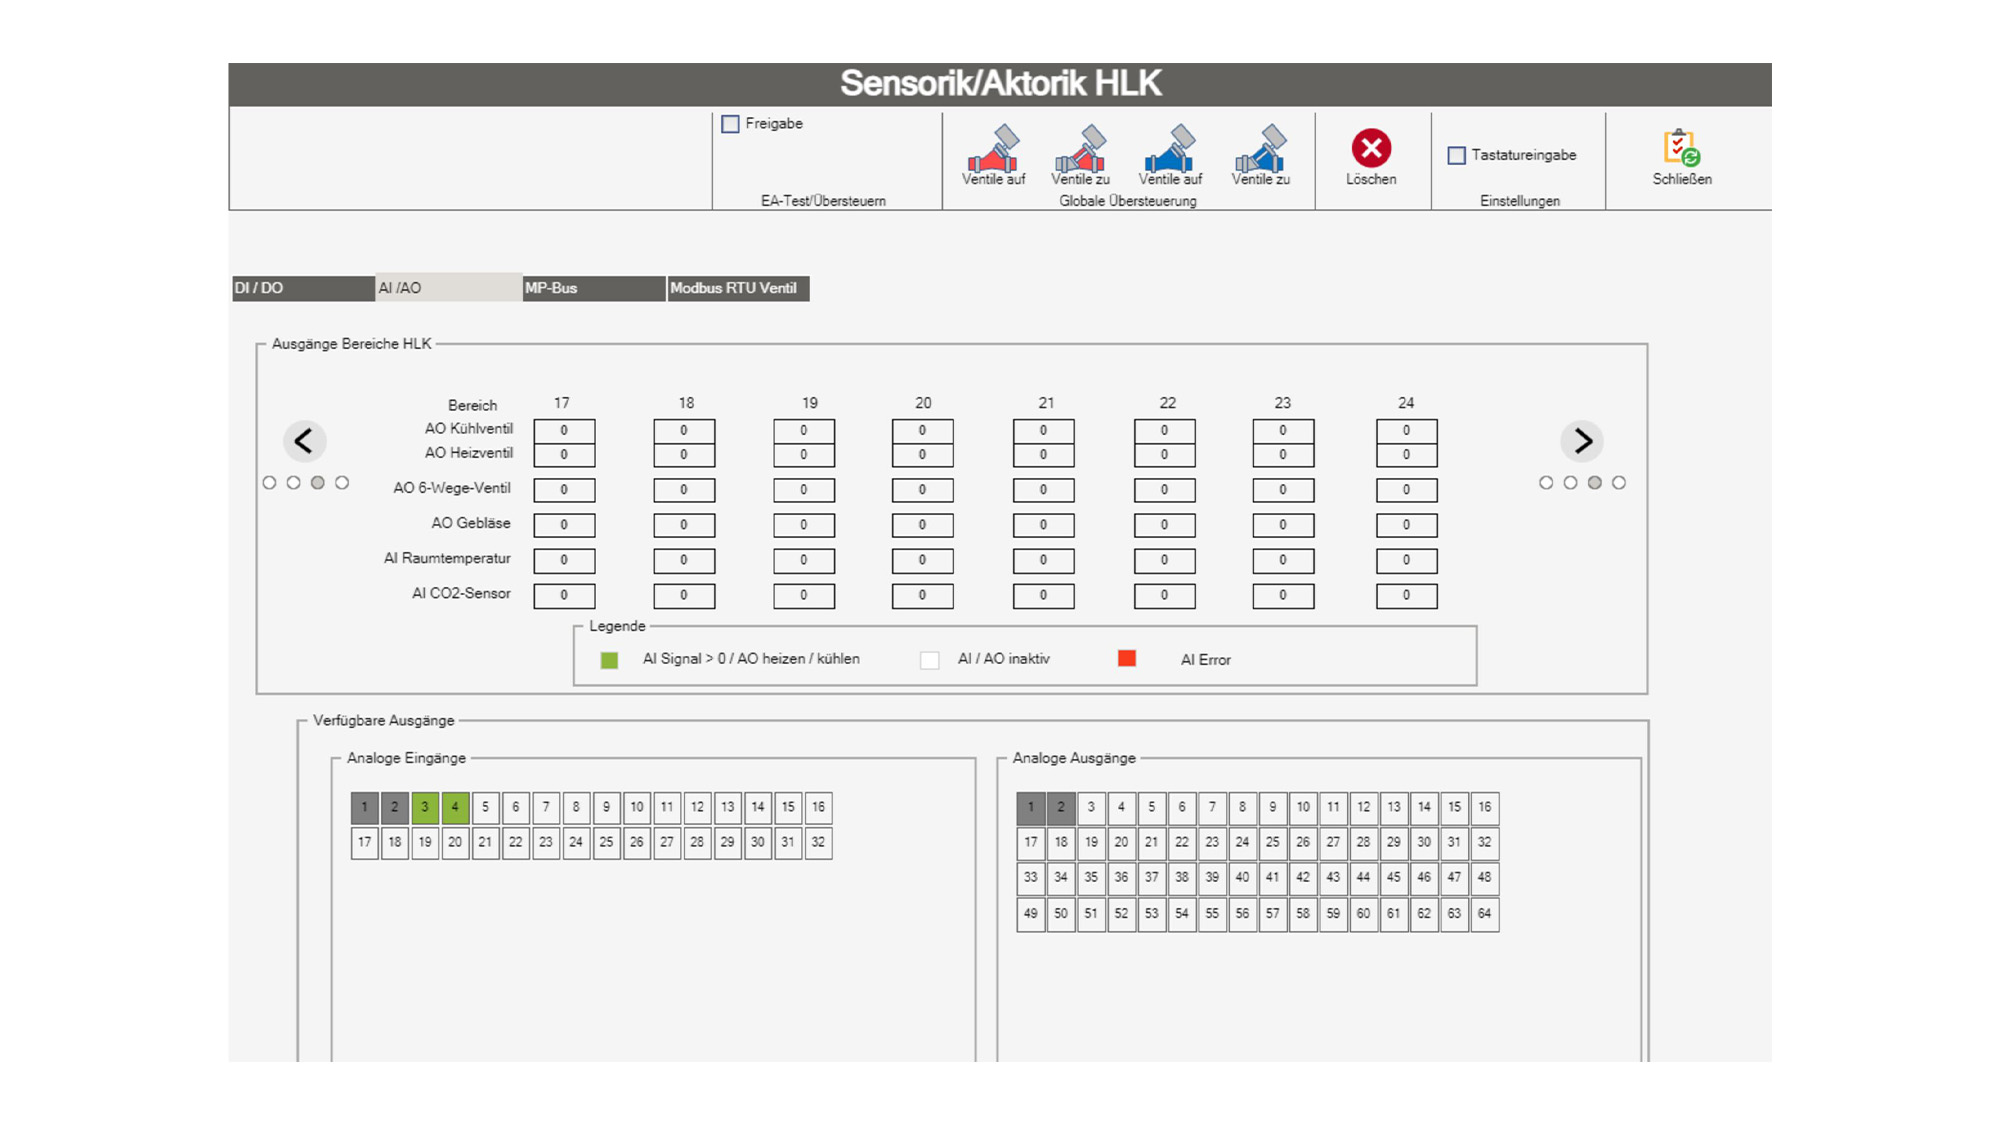Click the blue Ventile auf cooling valve icon
The image size is (2000, 1125).
click(1170, 148)
